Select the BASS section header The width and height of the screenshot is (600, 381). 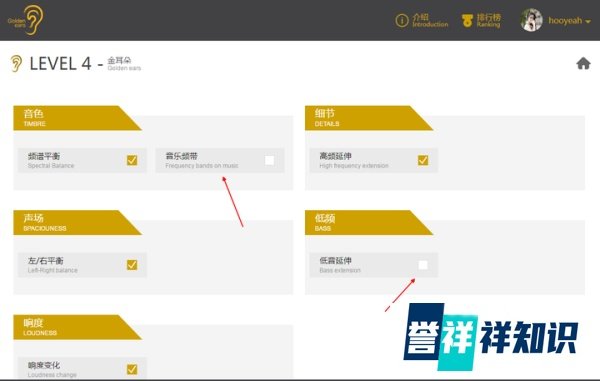click(368, 222)
